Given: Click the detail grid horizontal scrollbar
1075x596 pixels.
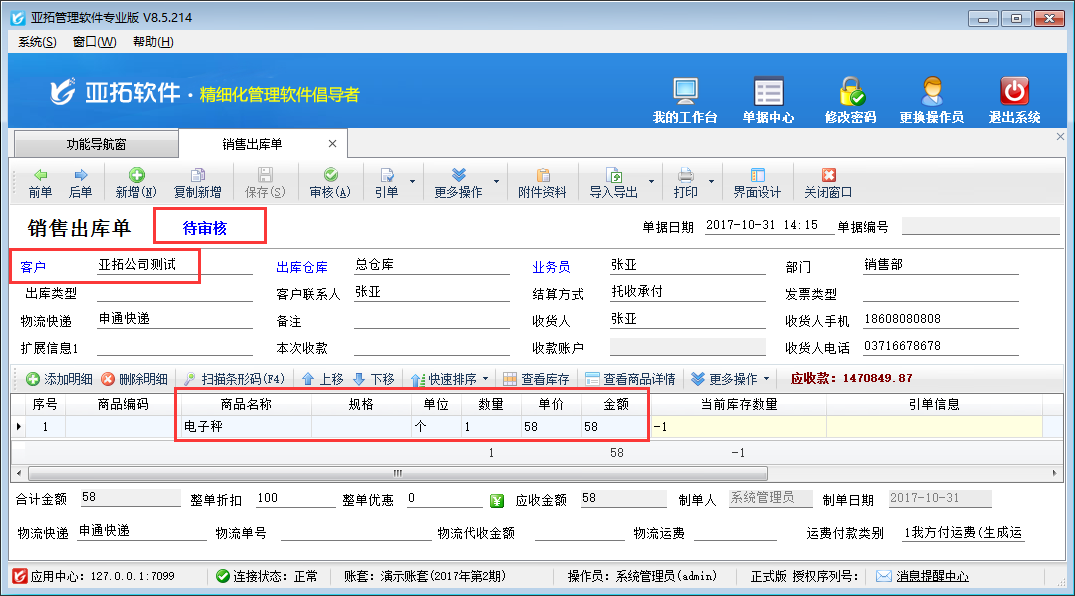Looking at the screenshot, I should [x=396, y=473].
